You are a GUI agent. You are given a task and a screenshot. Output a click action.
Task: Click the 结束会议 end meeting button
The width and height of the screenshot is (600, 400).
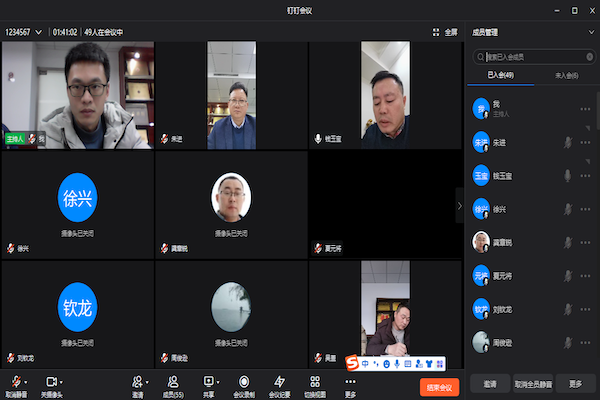439,386
